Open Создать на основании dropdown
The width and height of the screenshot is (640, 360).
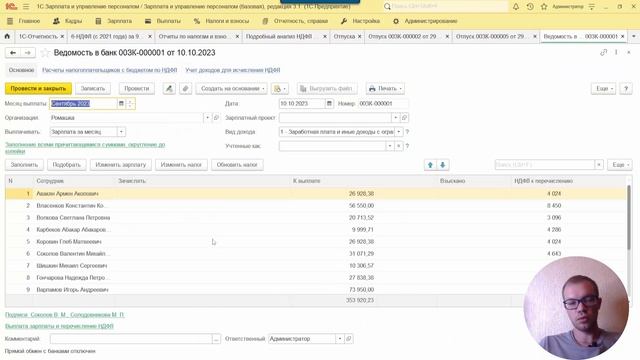(x=231, y=89)
